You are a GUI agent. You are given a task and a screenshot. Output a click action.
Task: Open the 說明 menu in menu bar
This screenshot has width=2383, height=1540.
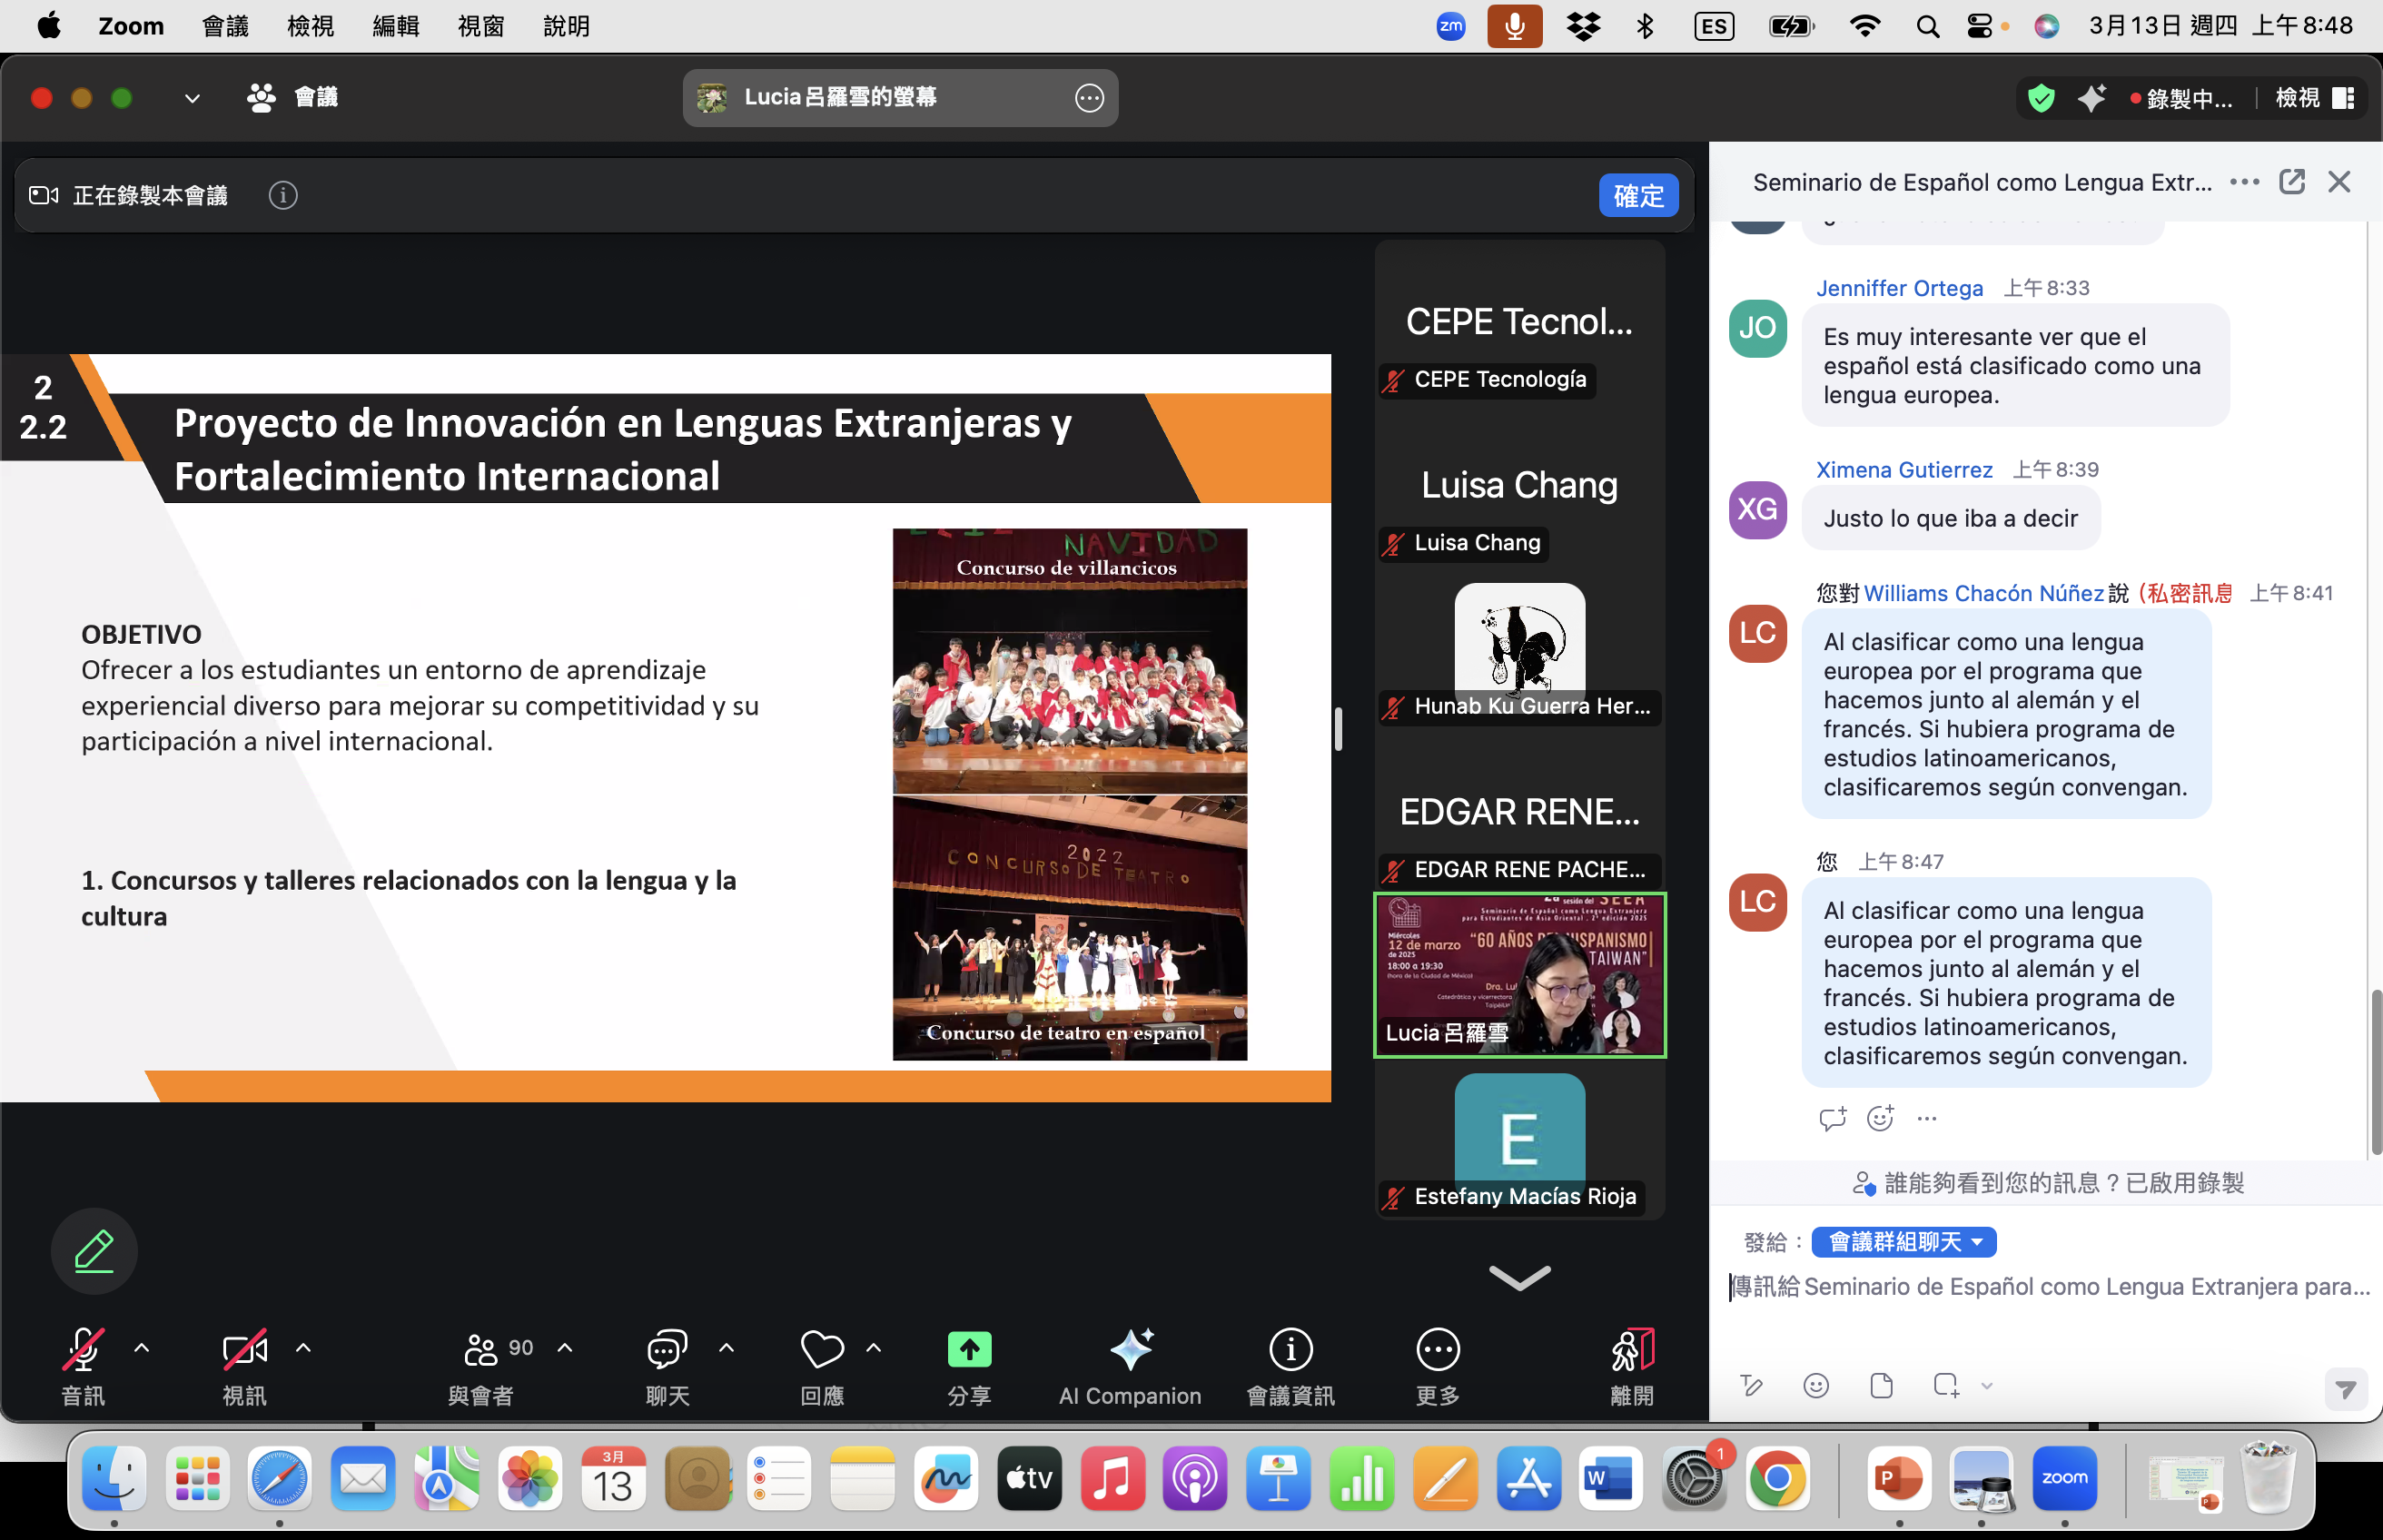[566, 26]
